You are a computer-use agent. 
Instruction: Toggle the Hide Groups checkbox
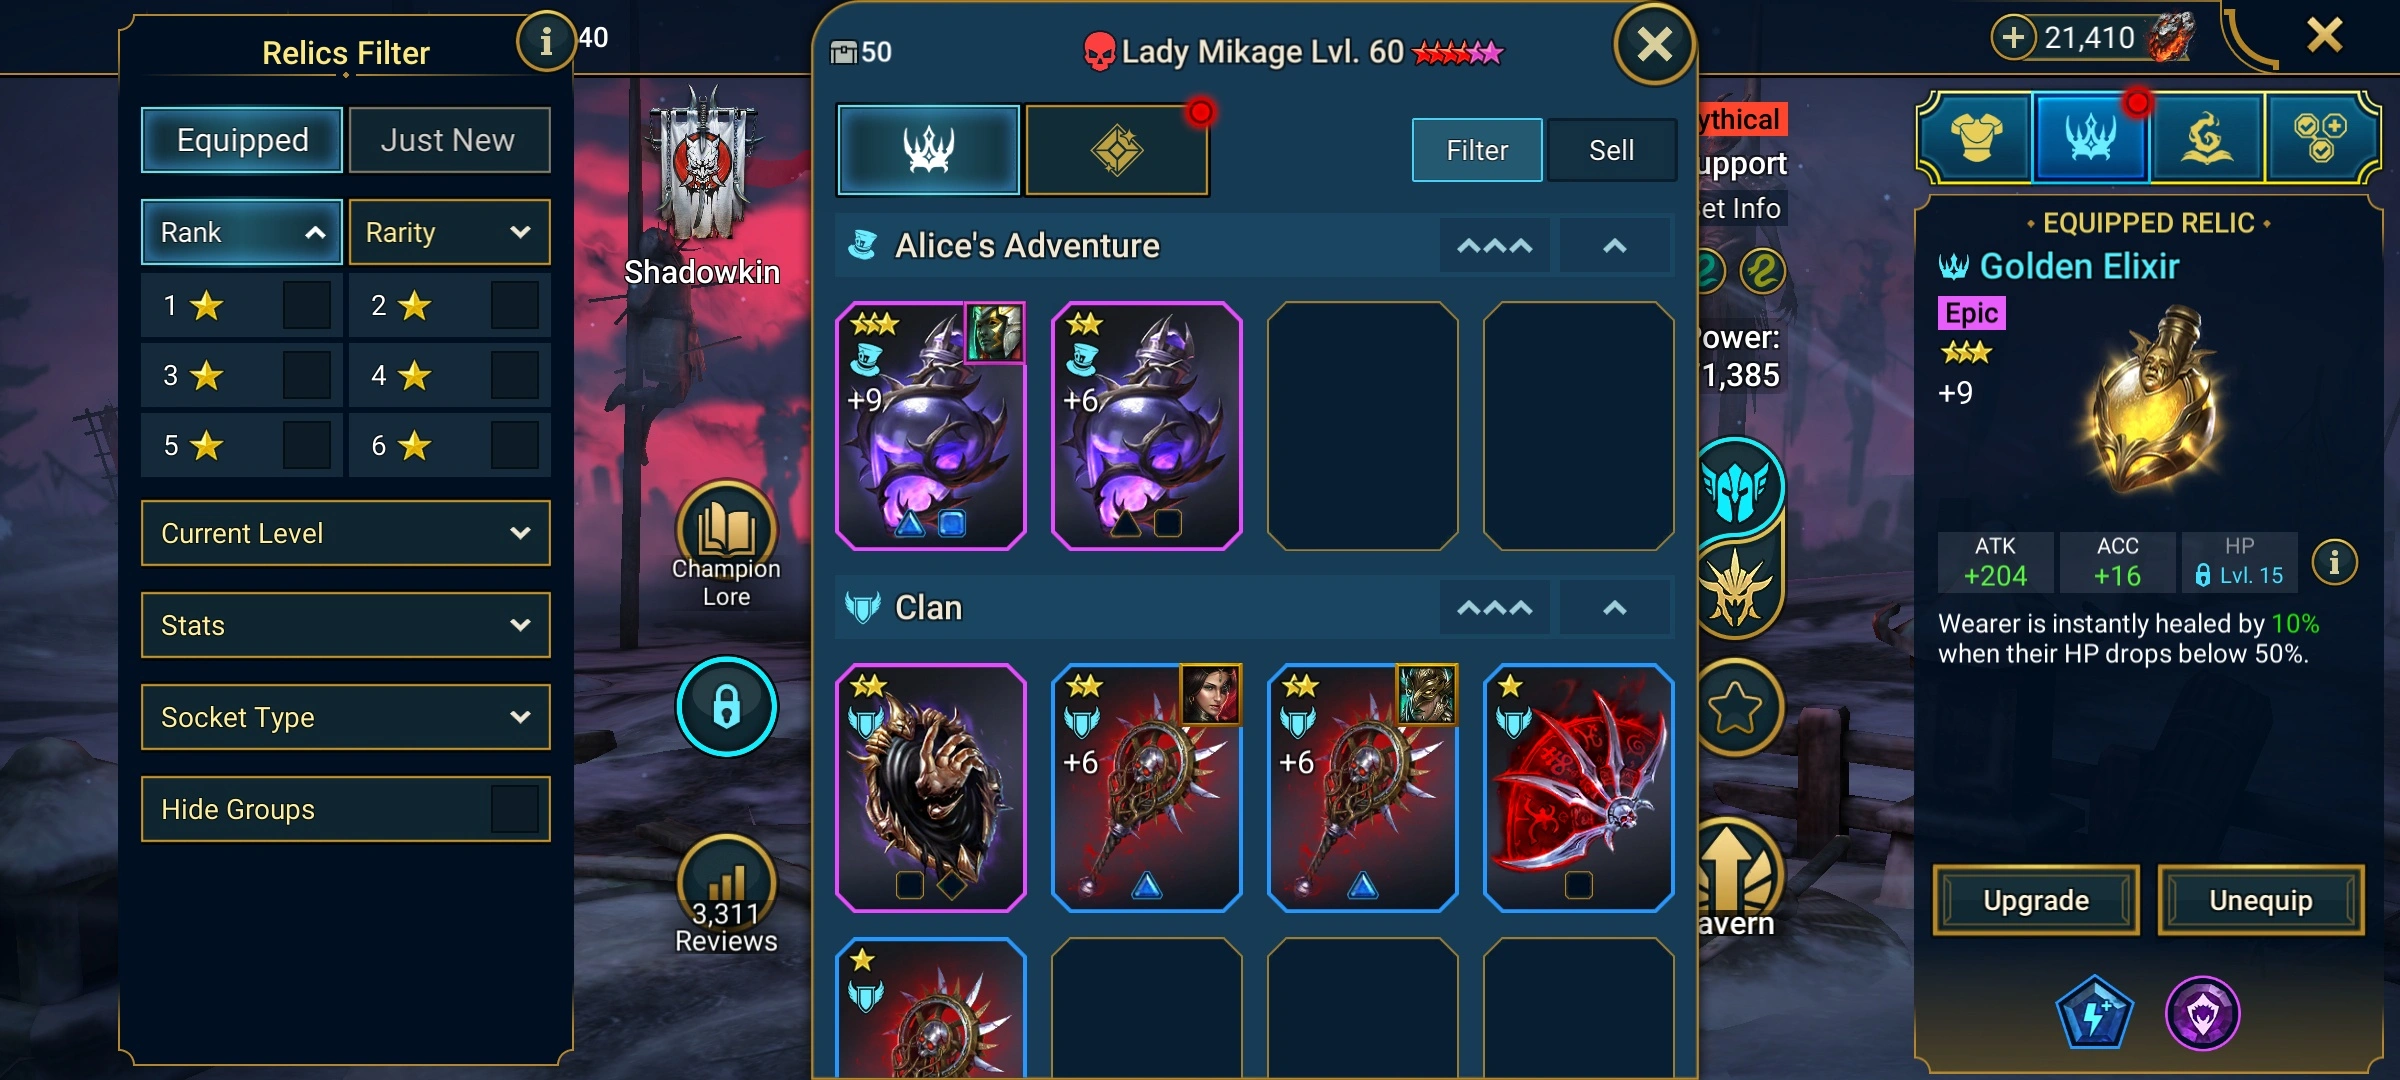click(x=515, y=809)
